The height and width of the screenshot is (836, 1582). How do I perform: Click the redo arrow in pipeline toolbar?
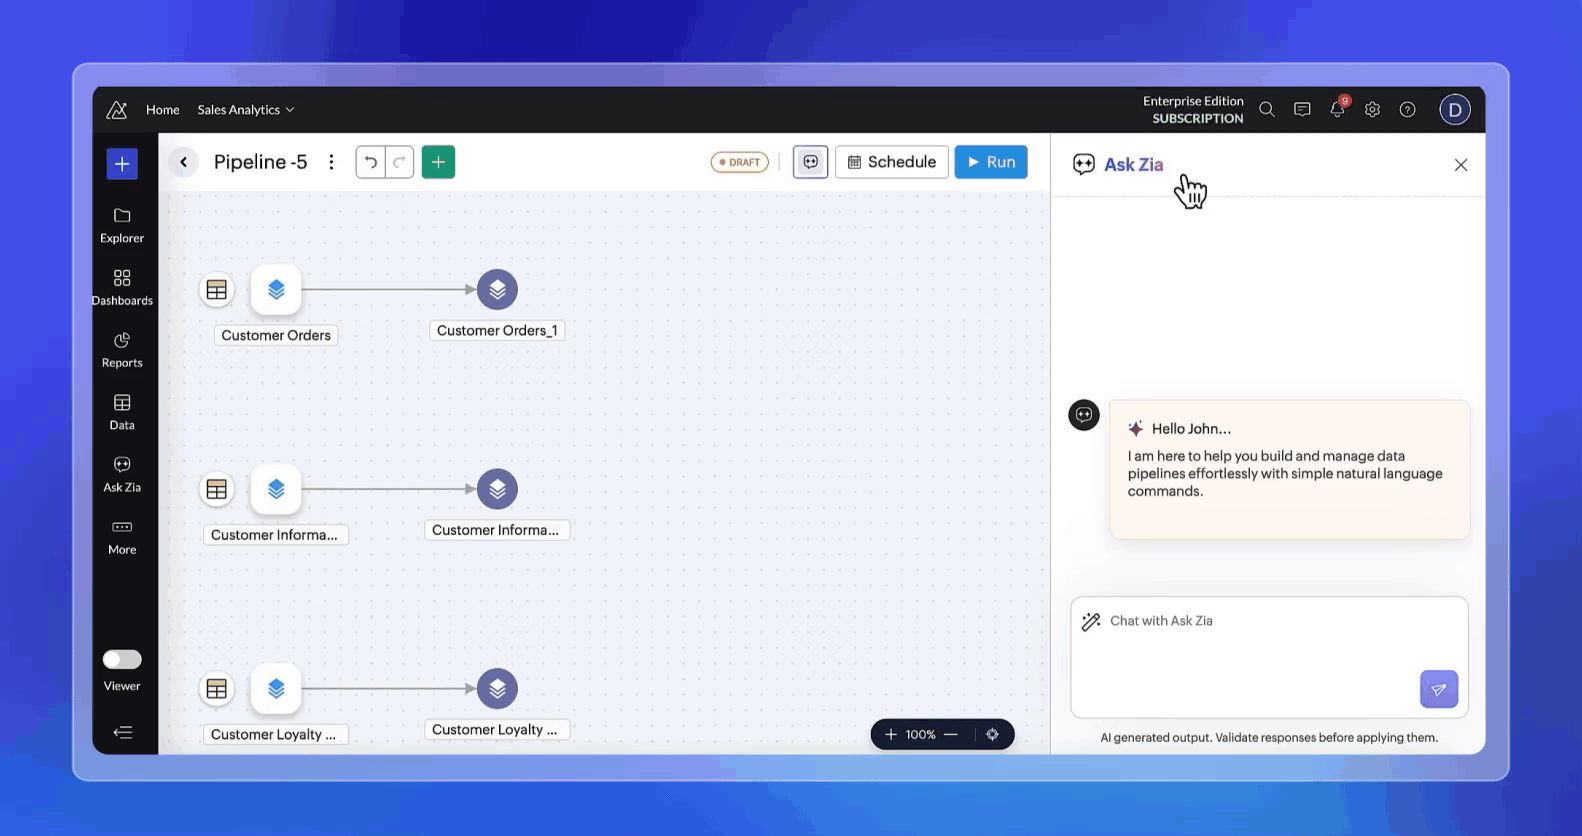pyautogui.click(x=400, y=162)
